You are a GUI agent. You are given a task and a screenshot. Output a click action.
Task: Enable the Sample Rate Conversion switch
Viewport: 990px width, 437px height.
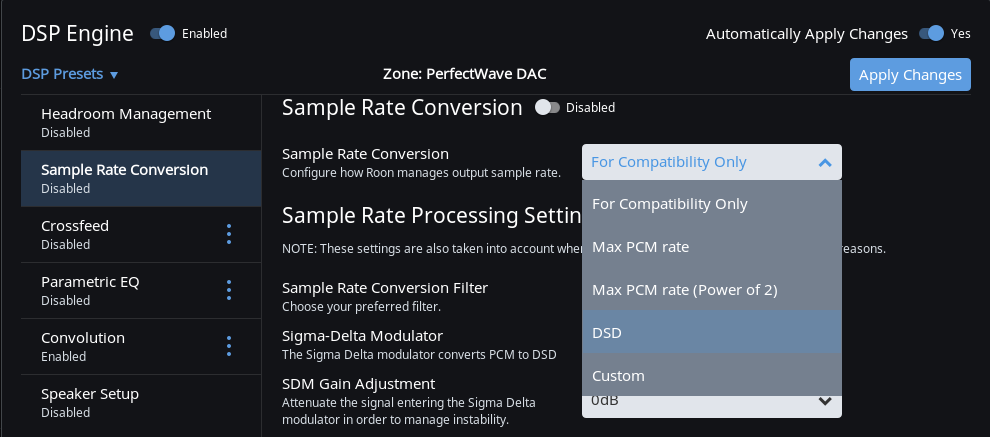coord(548,107)
